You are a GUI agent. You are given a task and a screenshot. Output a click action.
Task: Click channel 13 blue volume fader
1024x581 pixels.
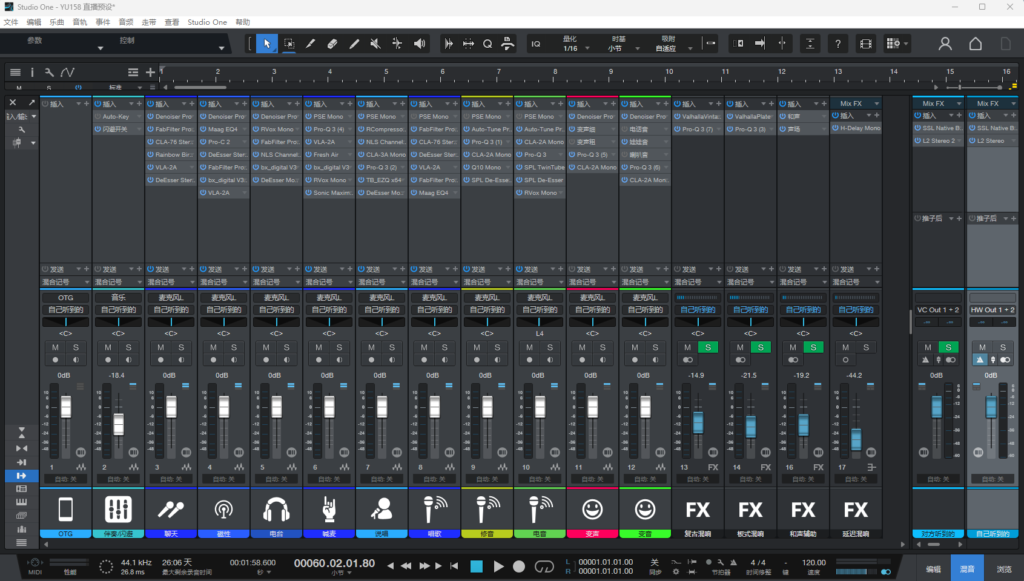[x=698, y=422]
